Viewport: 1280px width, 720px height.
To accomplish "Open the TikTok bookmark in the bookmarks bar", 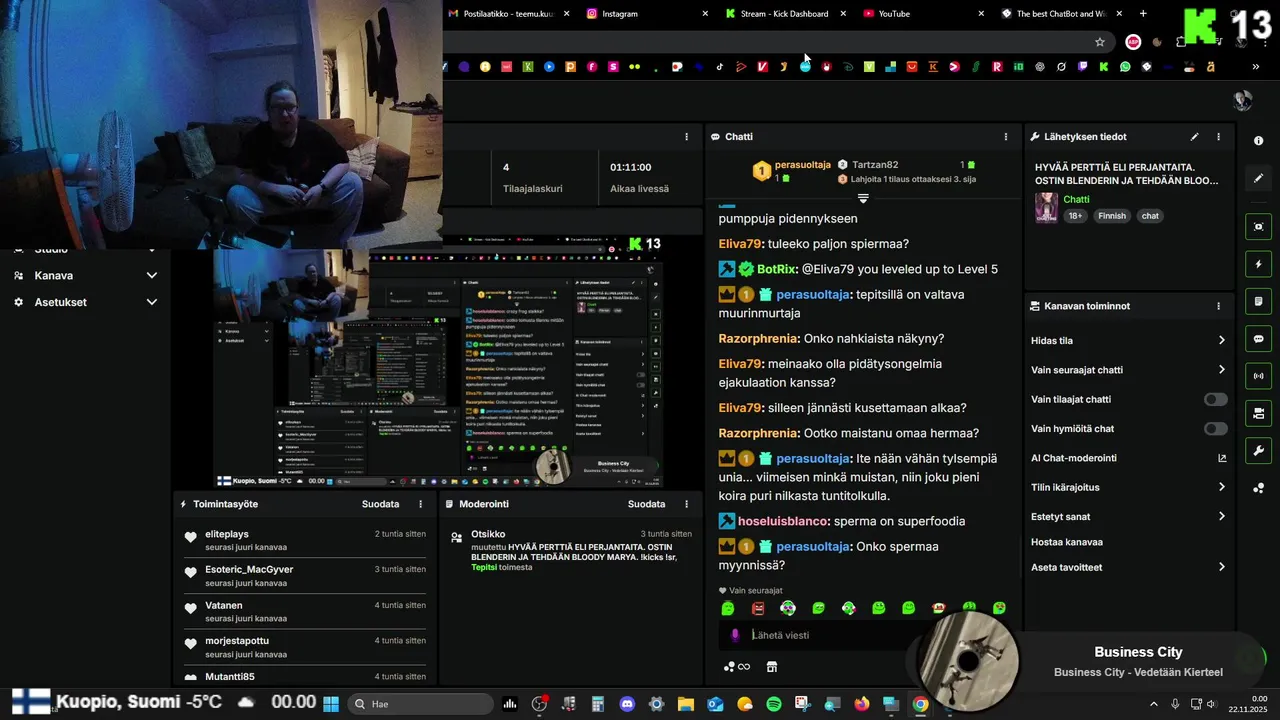I will [x=719, y=67].
